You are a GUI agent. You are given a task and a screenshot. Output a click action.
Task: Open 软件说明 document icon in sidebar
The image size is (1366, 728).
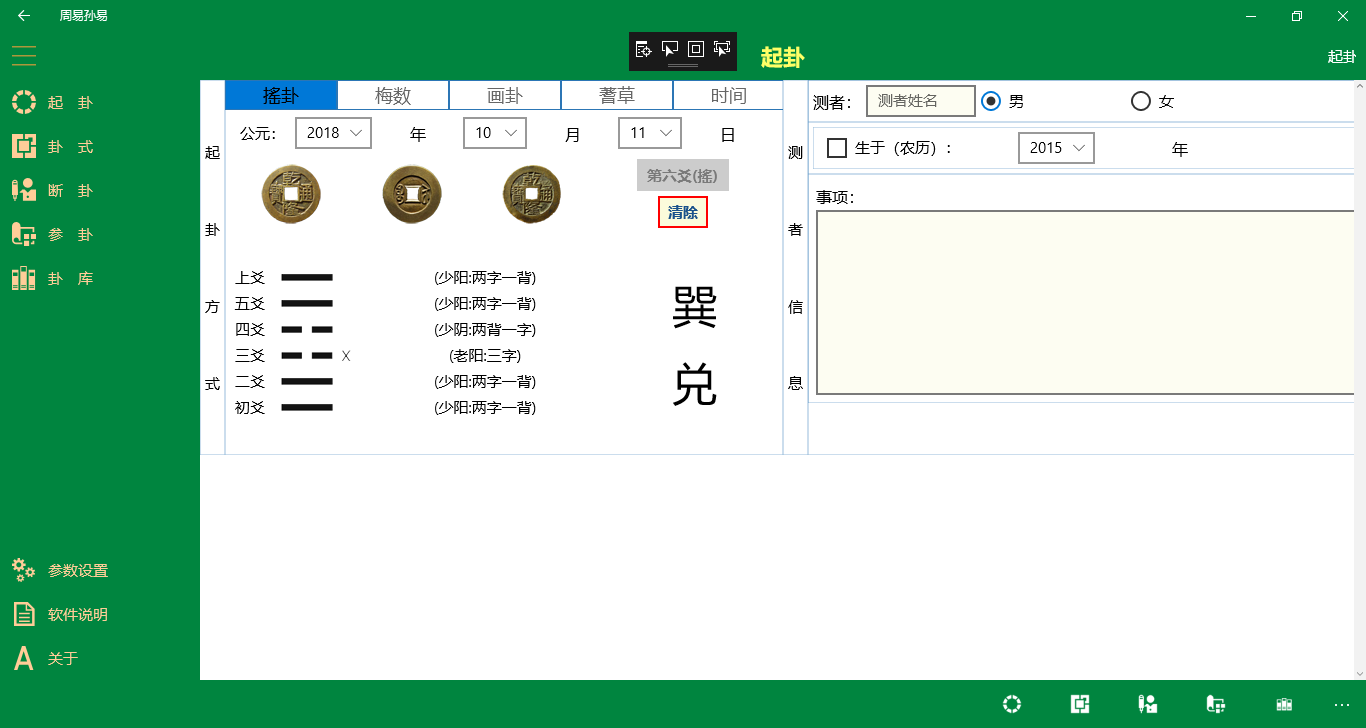[x=24, y=614]
